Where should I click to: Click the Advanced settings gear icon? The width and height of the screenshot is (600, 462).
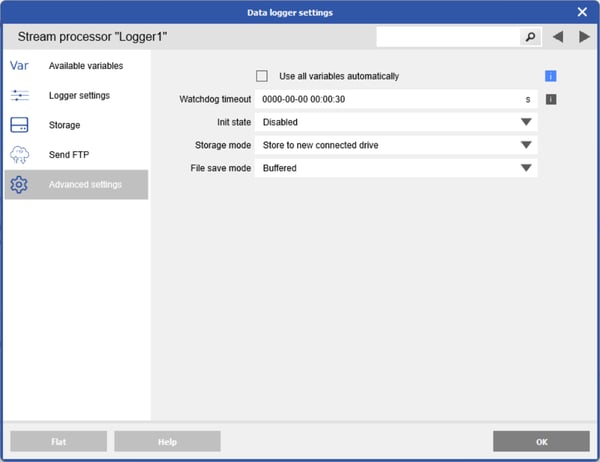[19, 184]
